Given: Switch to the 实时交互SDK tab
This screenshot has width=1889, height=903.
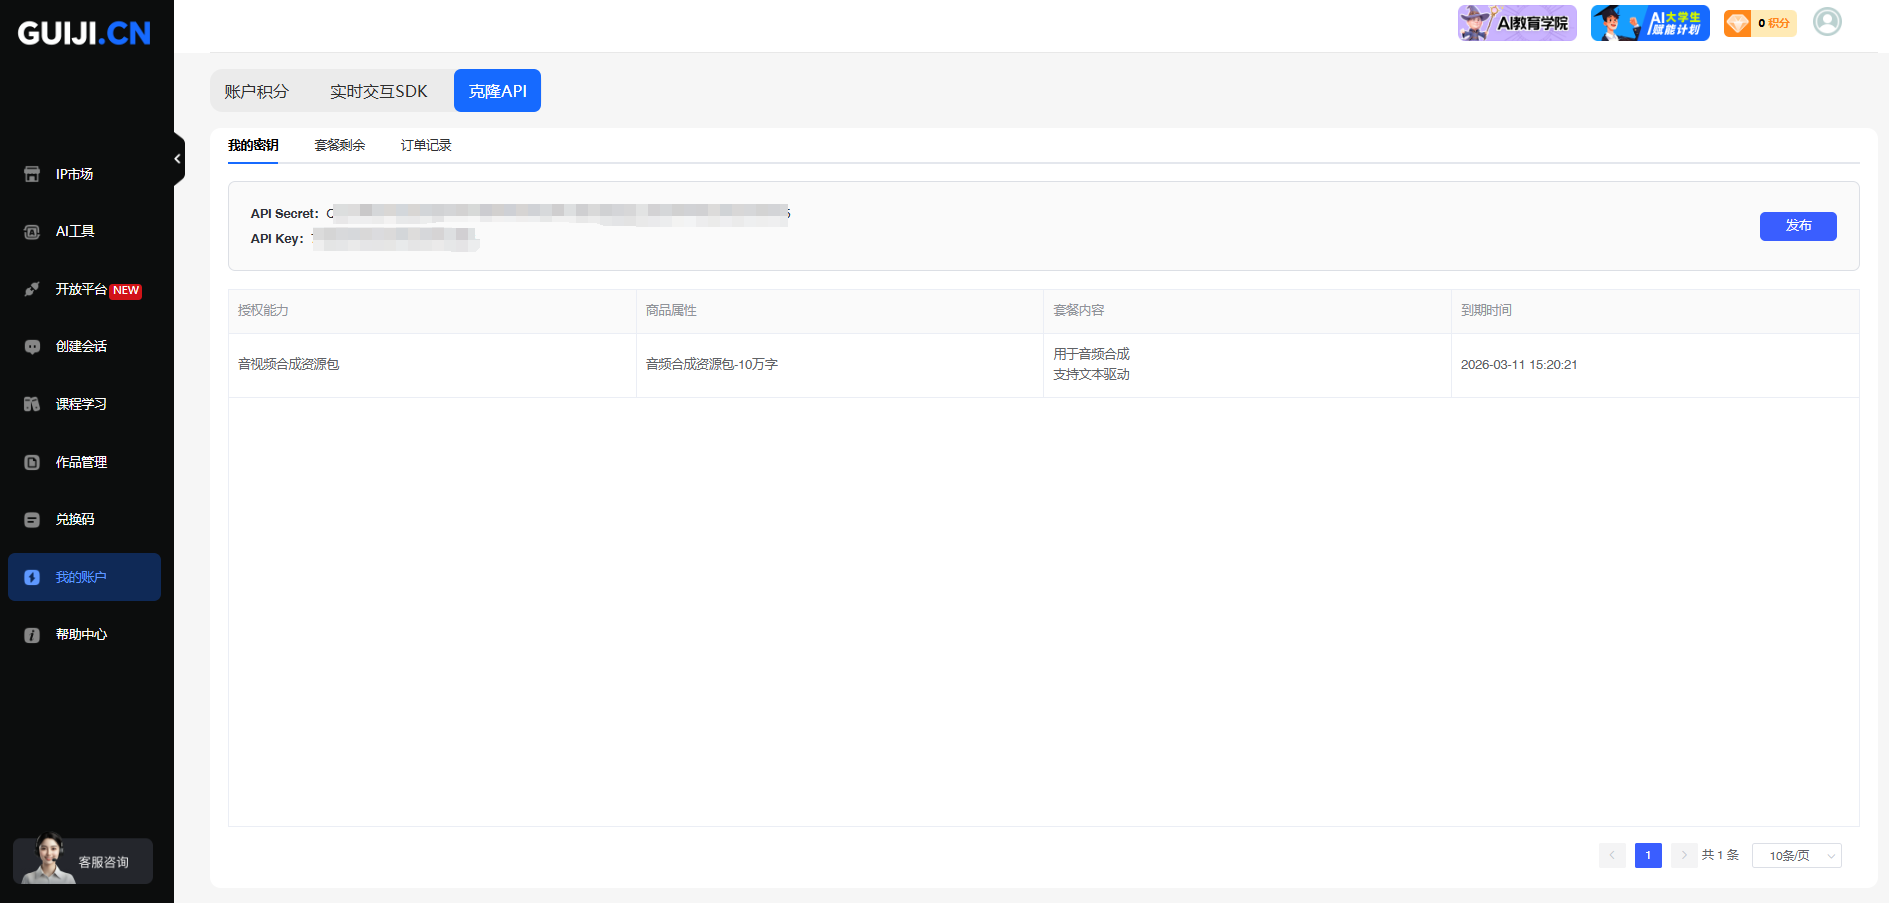Looking at the screenshot, I should click(378, 91).
